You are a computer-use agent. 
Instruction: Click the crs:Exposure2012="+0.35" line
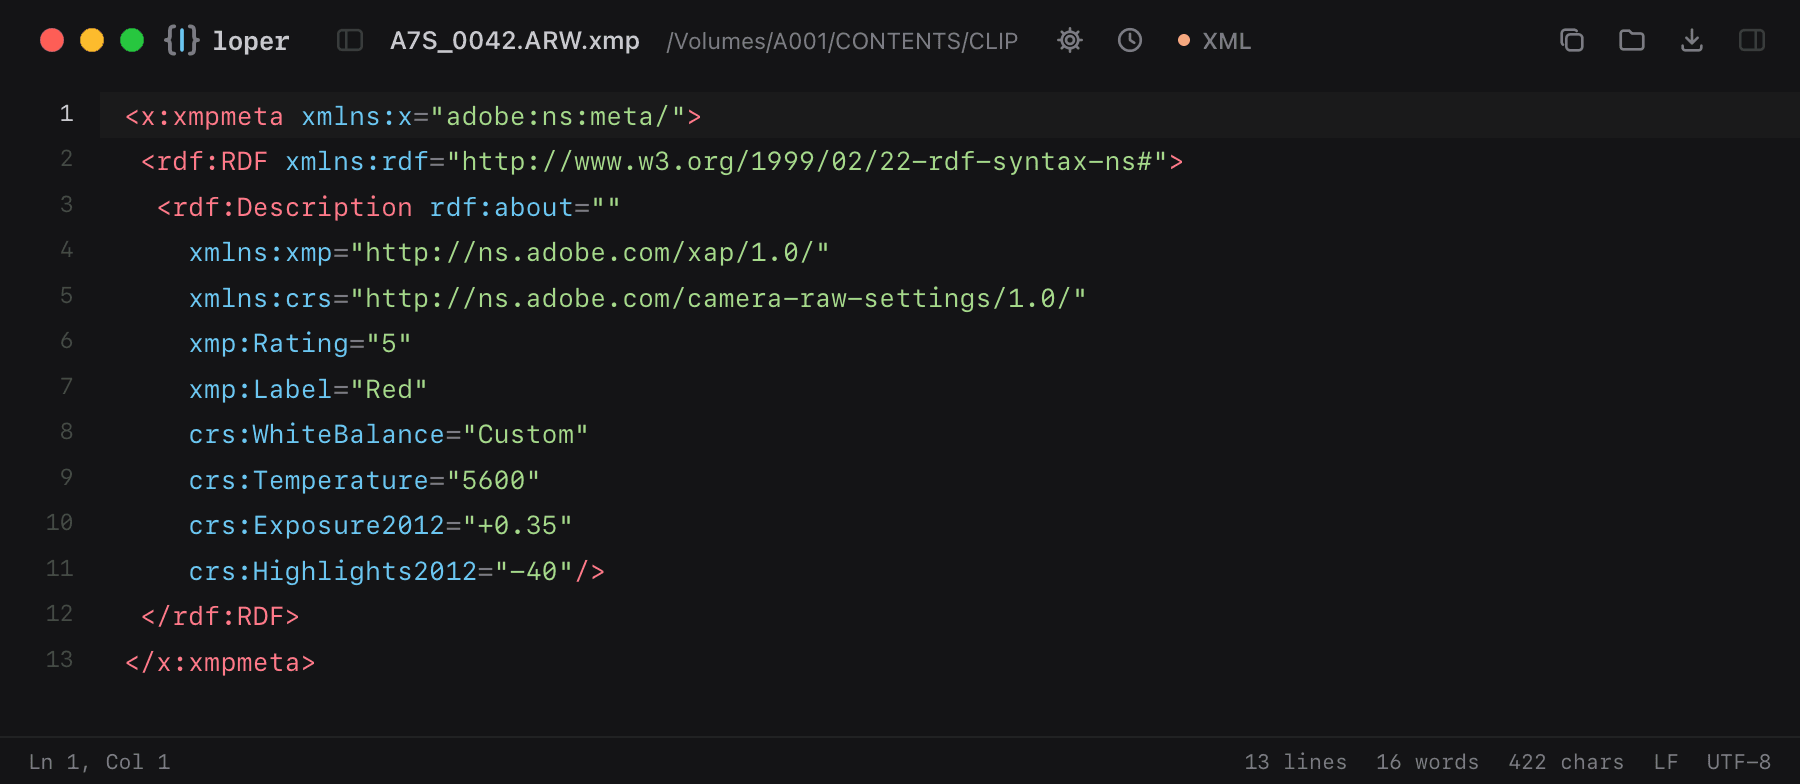pyautogui.click(x=381, y=526)
